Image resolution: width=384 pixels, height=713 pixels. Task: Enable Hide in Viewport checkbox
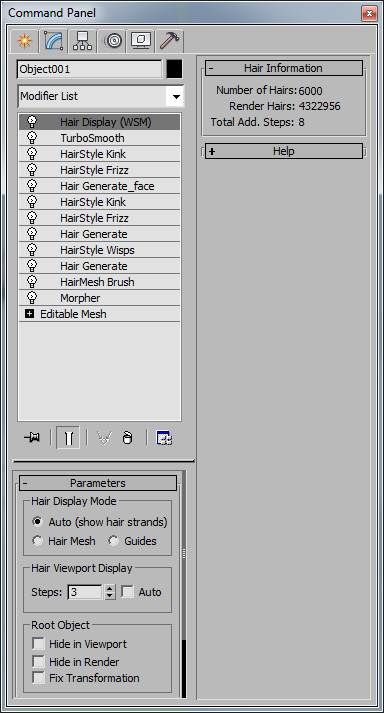(38, 644)
